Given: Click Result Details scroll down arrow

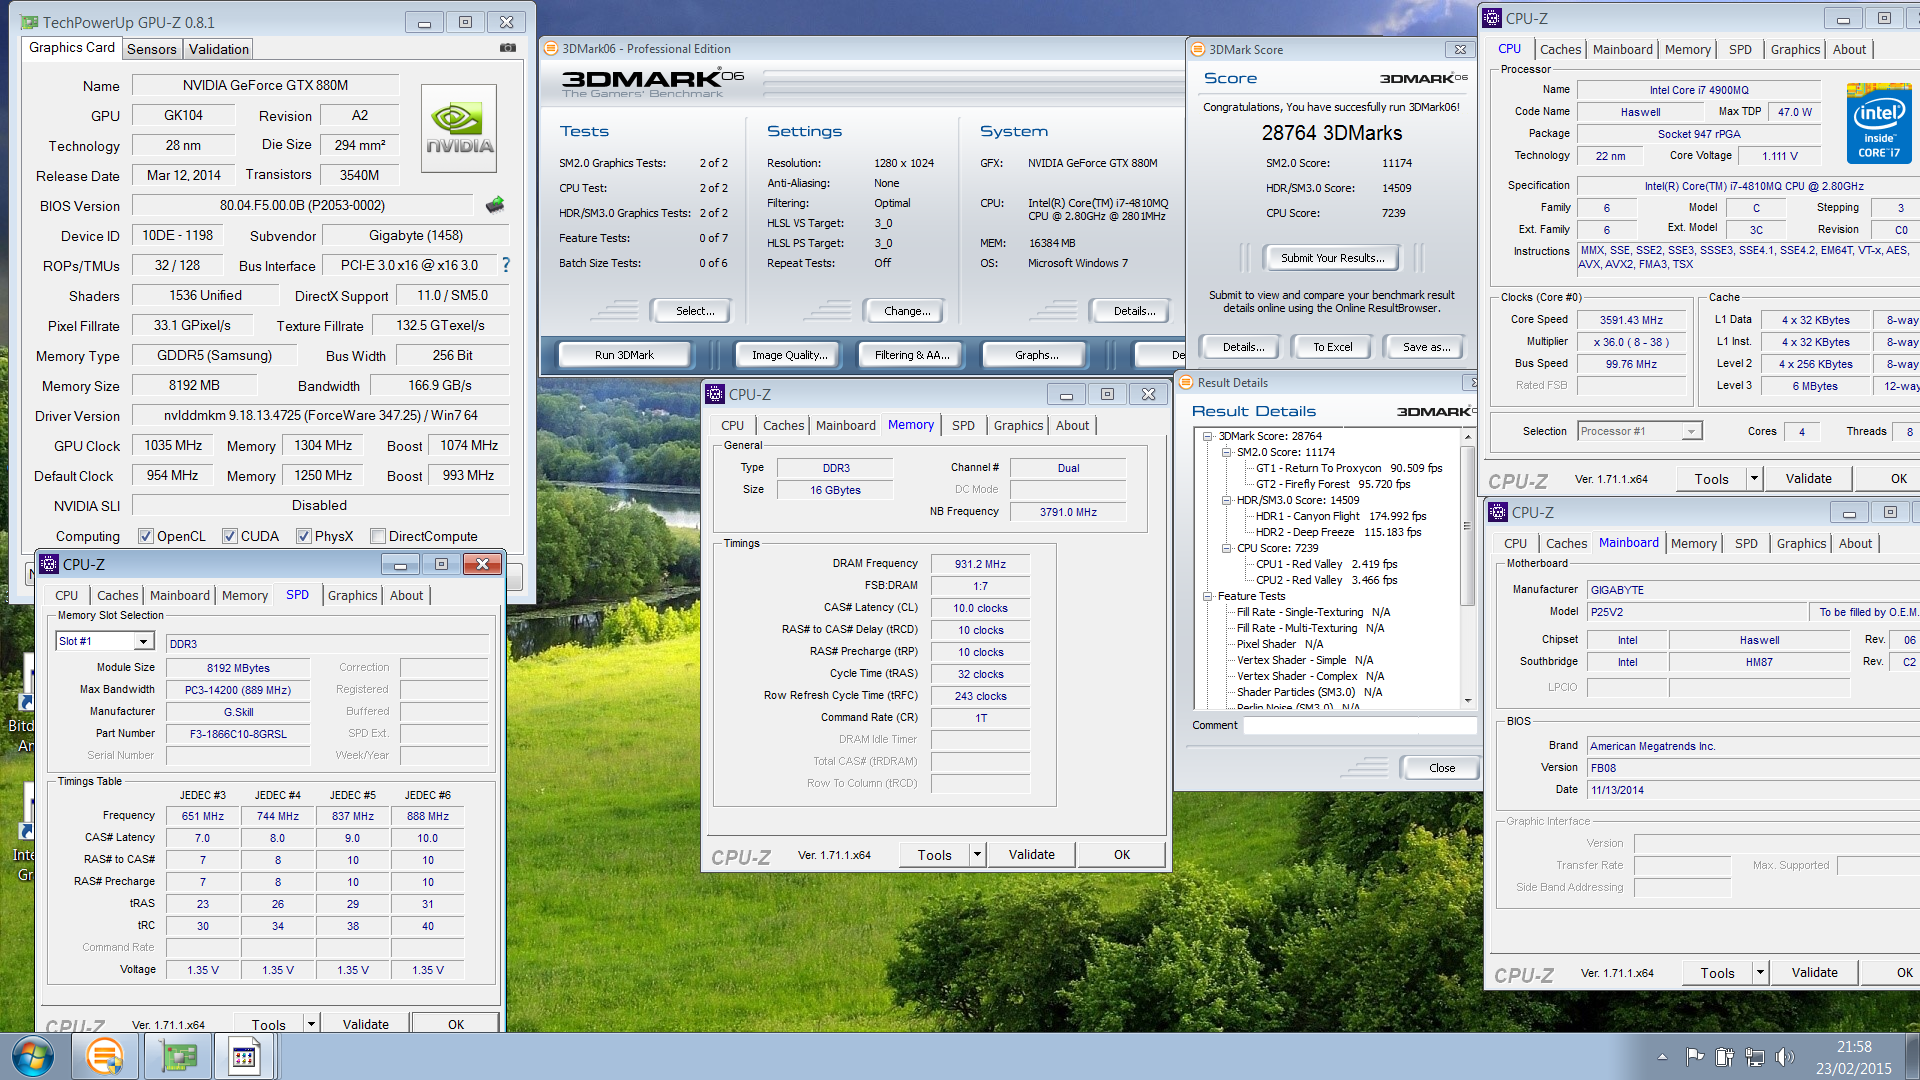Looking at the screenshot, I should (x=1468, y=700).
